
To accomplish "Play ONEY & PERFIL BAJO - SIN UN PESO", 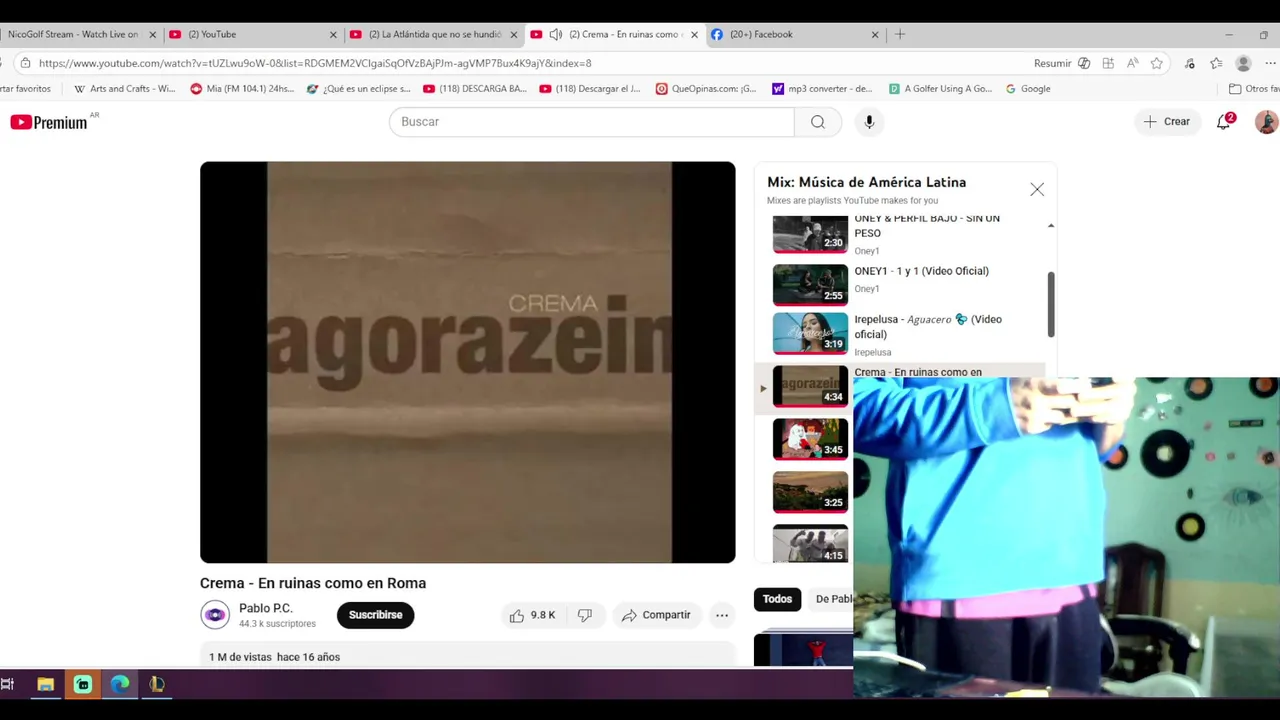I will [x=907, y=235].
